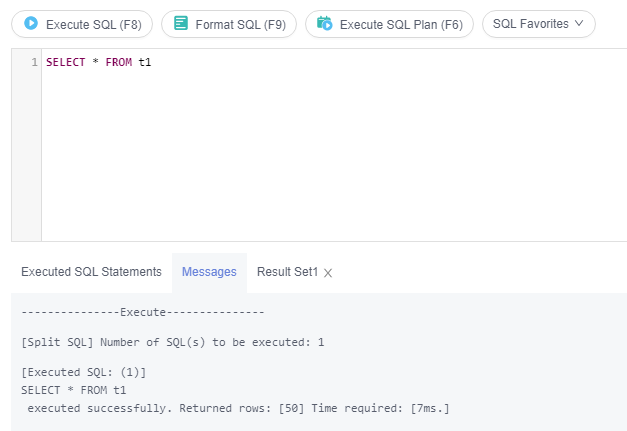Click the blue Execute SQL play icon
The height and width of the screenshot is (431, 627).
click(31, 23)
